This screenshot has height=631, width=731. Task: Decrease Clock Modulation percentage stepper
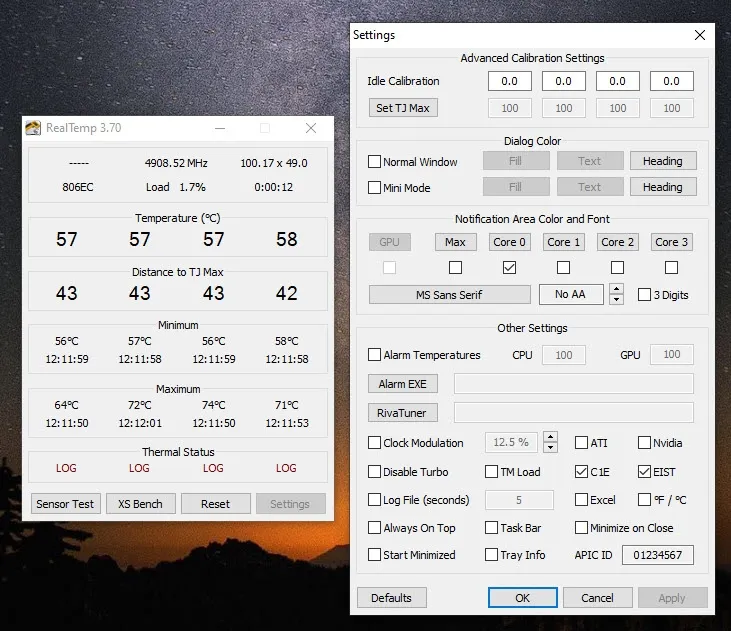pos(550,447)
